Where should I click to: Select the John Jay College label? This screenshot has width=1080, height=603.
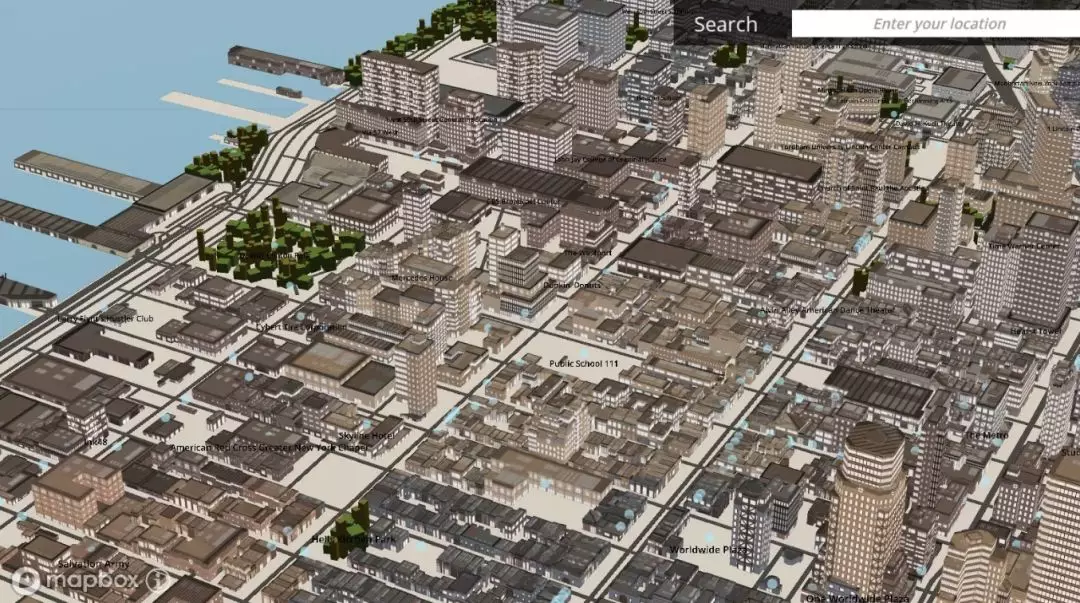point(582,159)
